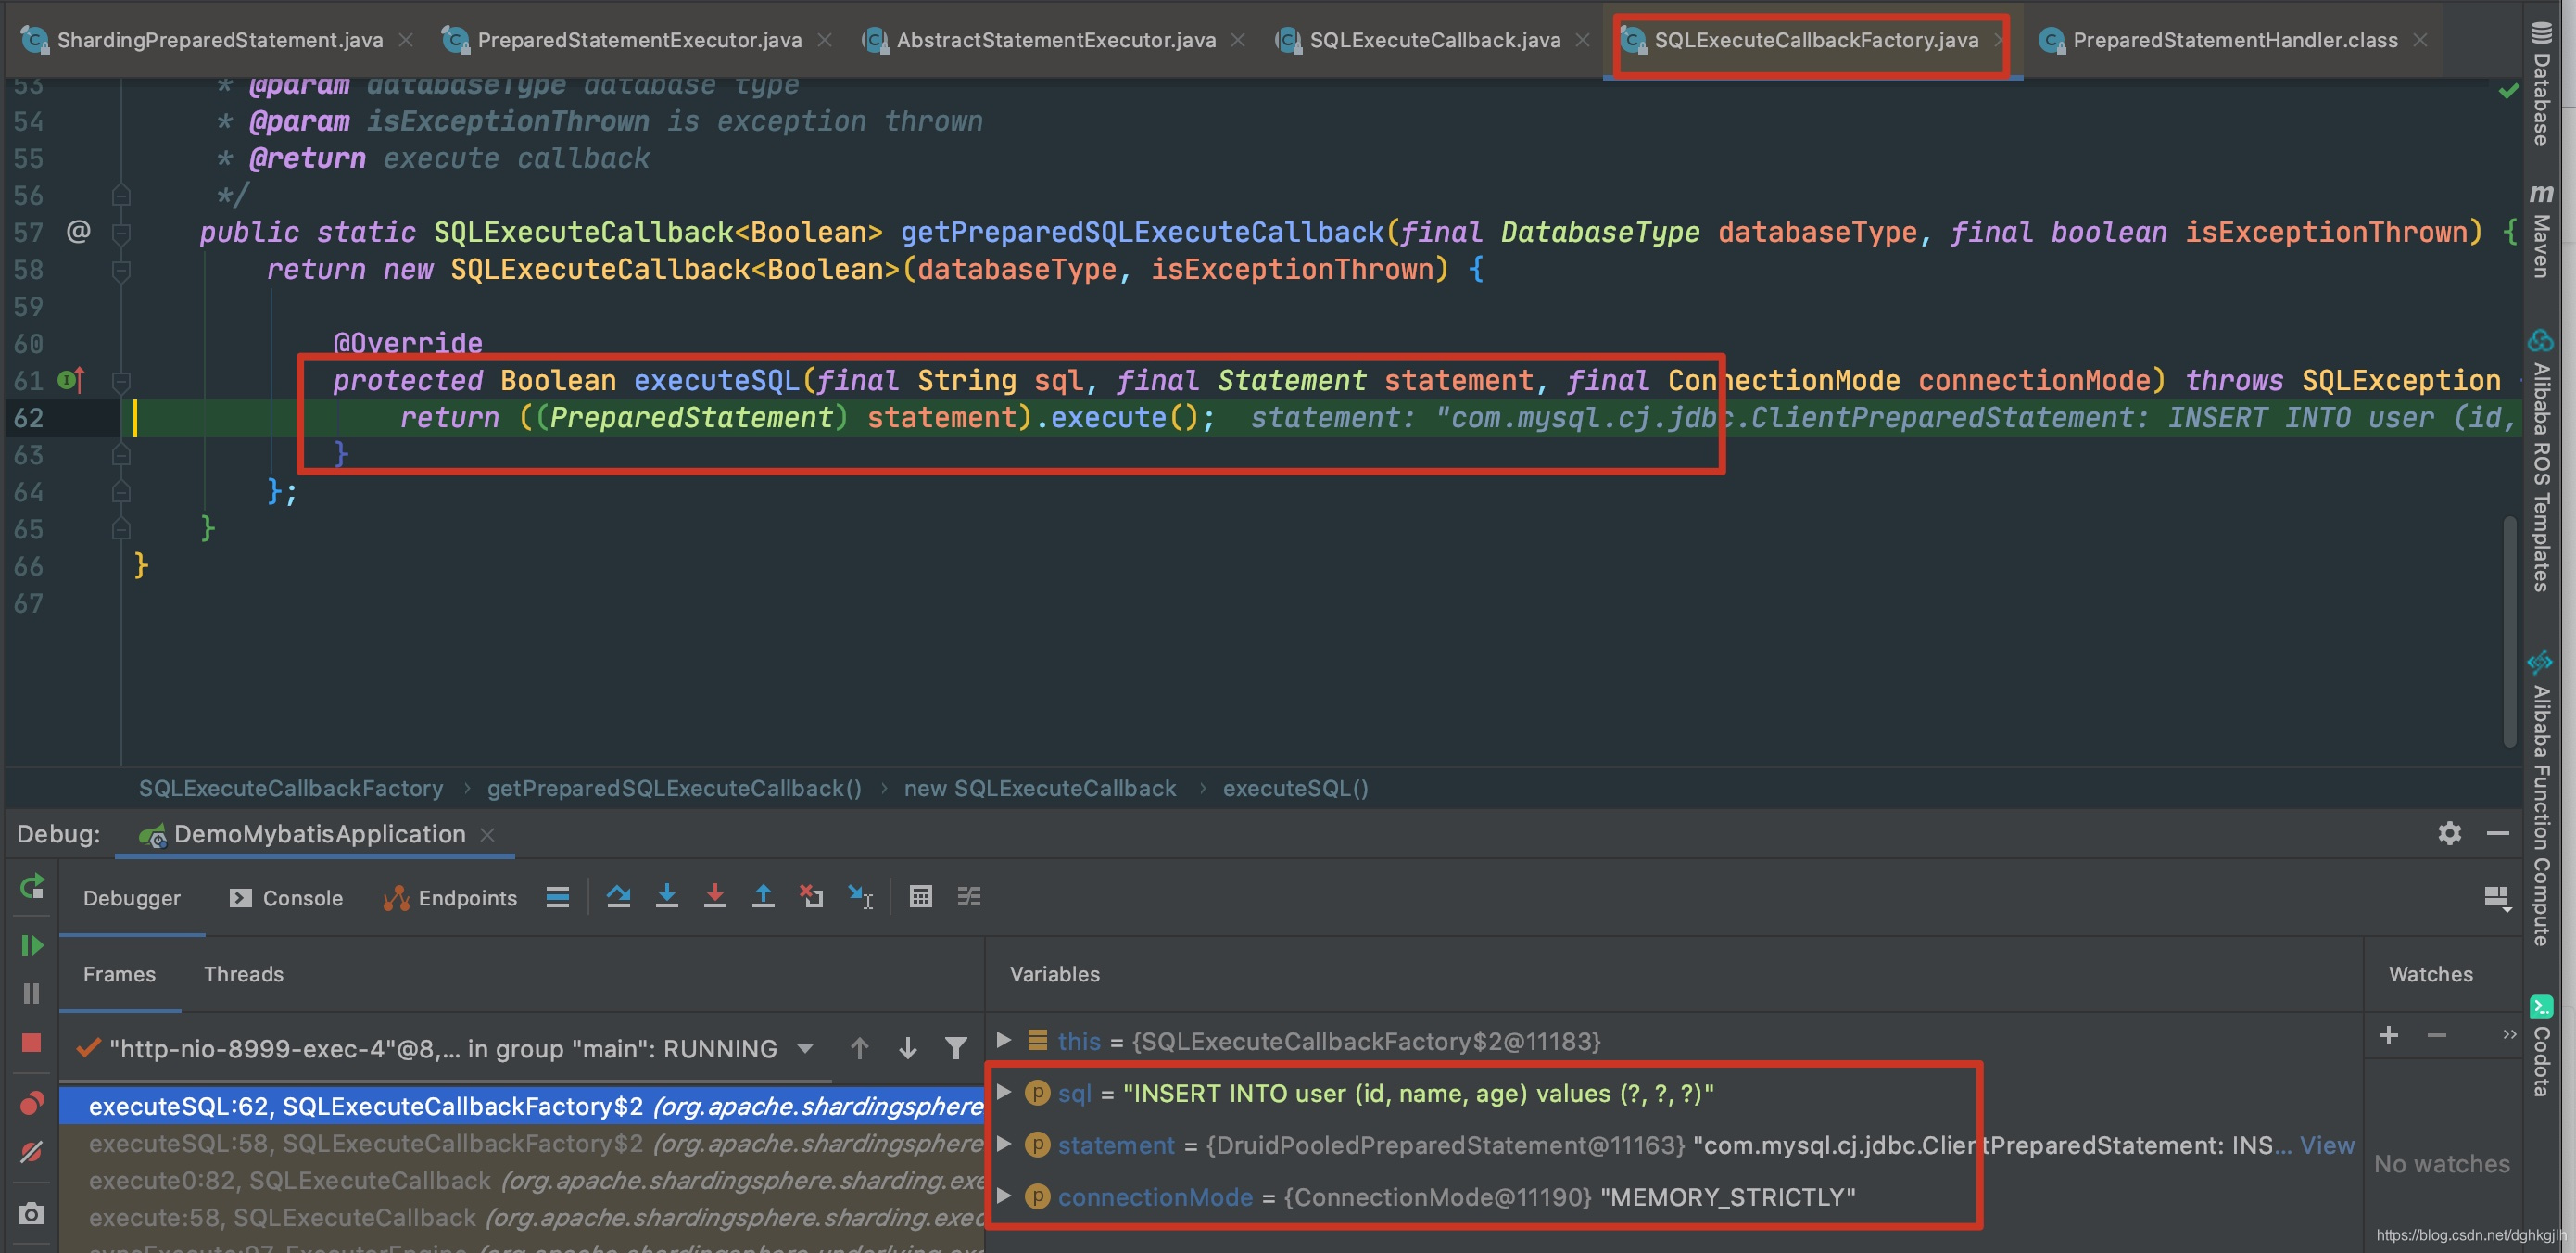
Task: Expand the connectionMode variable
Action: [1004, 1196]
